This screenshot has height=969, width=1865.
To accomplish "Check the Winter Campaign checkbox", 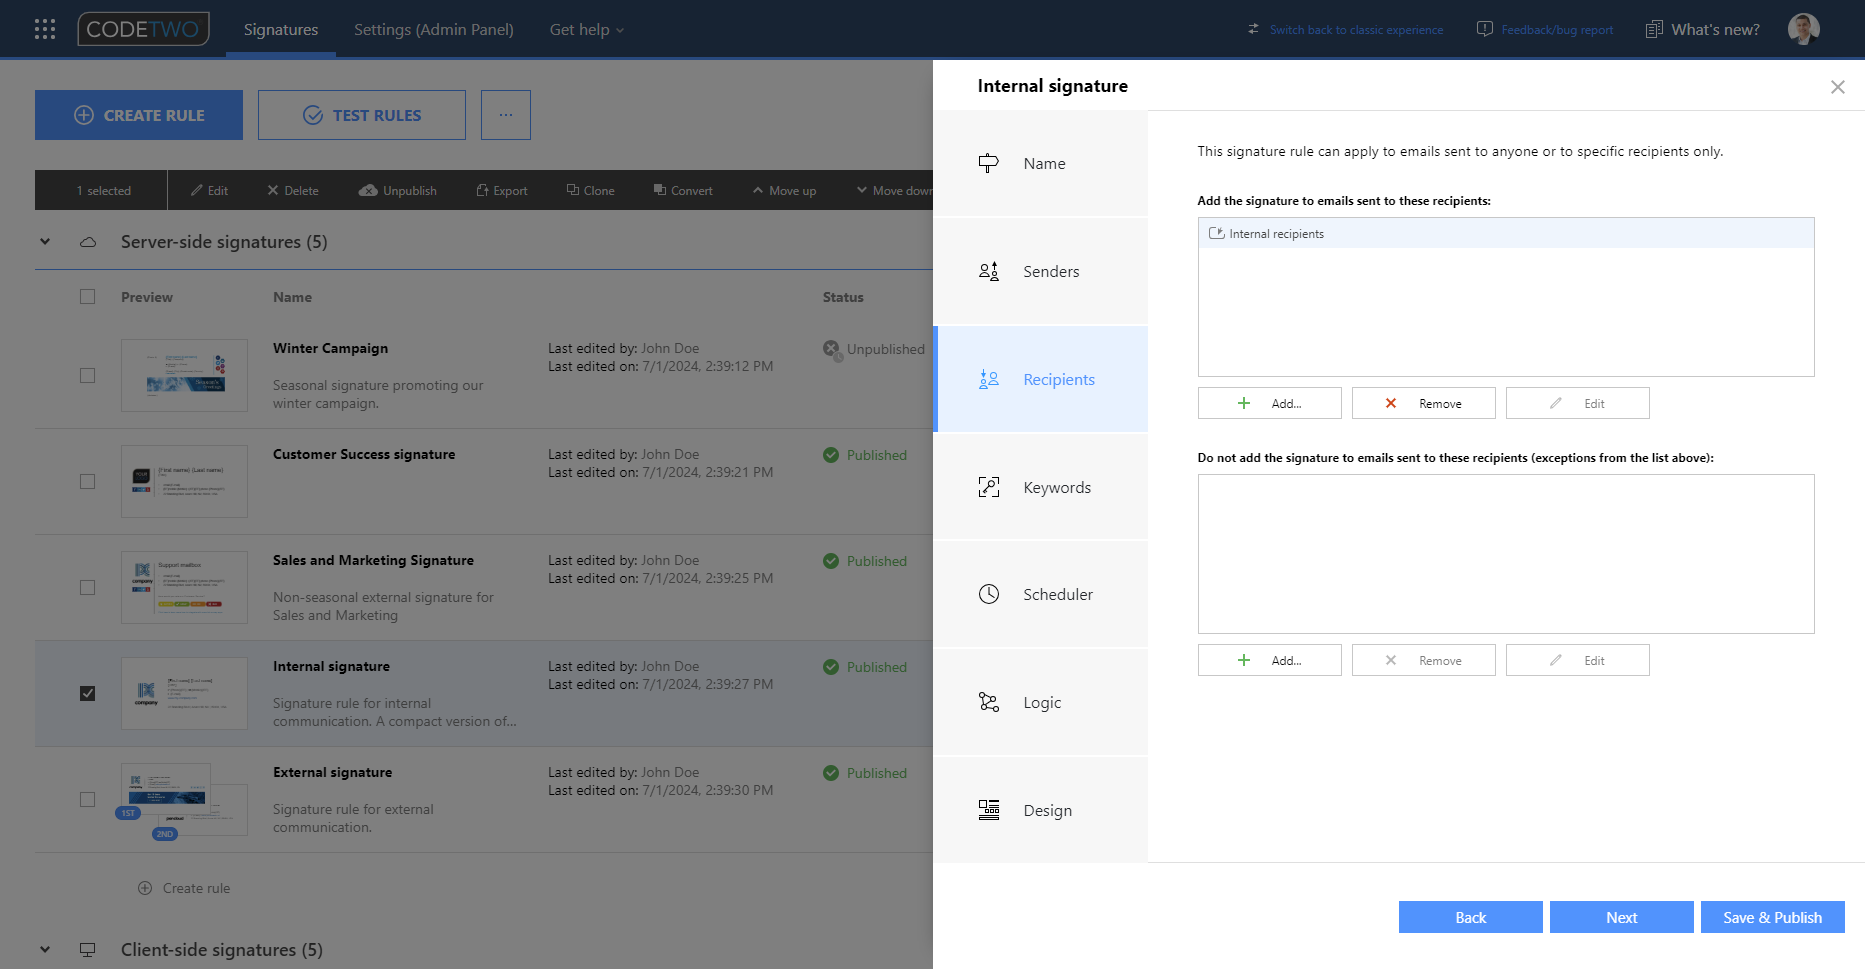I will 87,375.
